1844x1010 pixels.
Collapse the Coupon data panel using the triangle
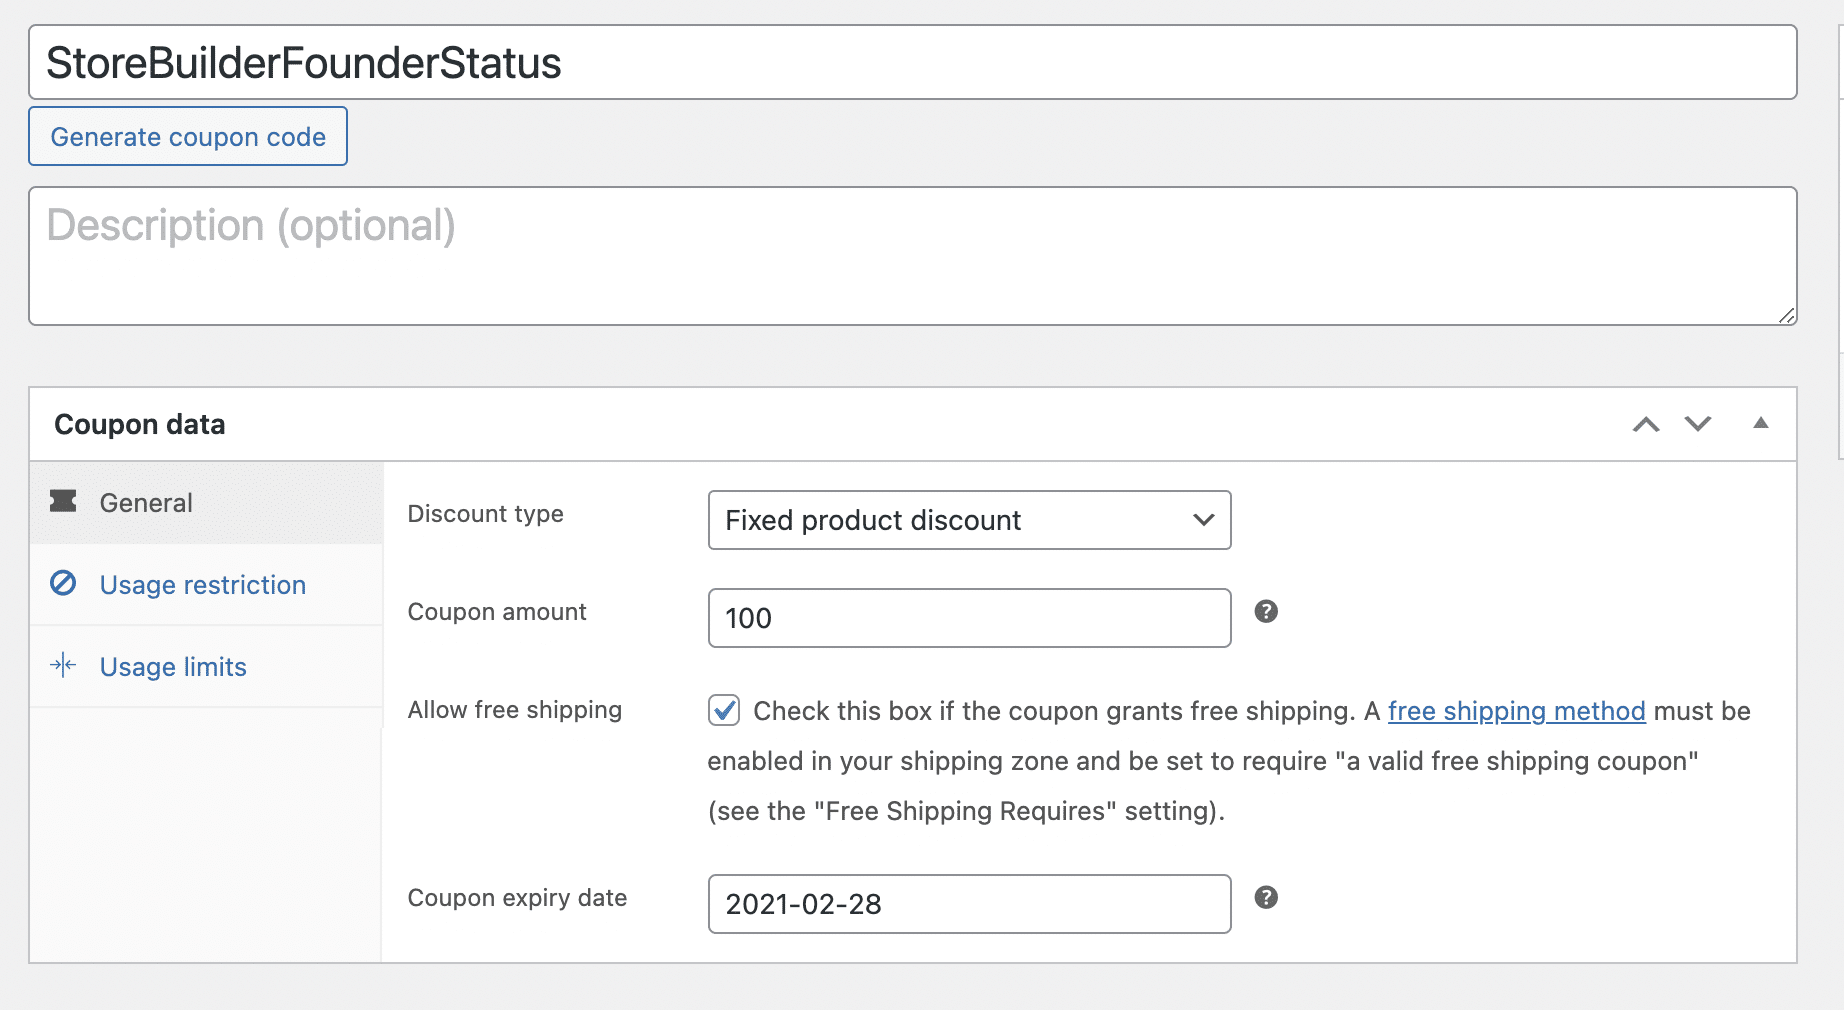pos(1761,423)
